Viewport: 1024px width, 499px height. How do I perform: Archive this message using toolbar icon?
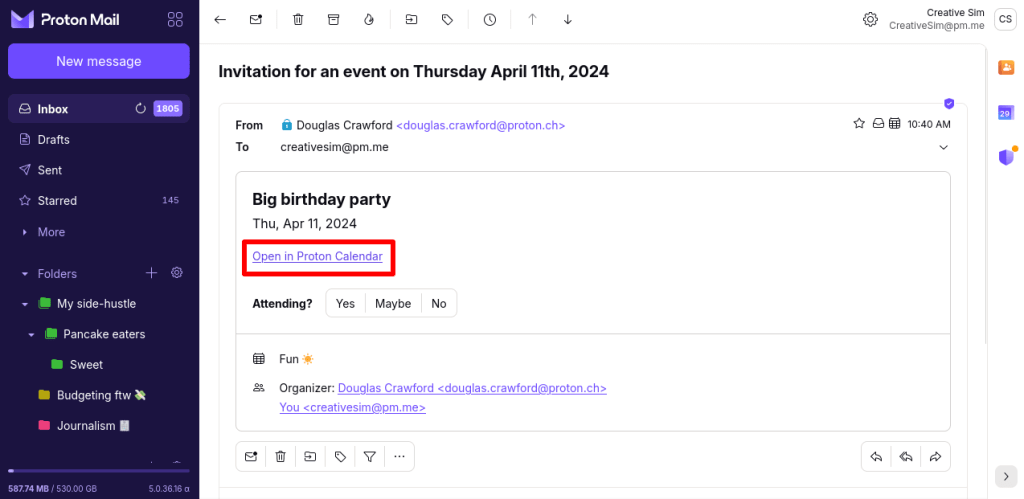coord(334,19)
